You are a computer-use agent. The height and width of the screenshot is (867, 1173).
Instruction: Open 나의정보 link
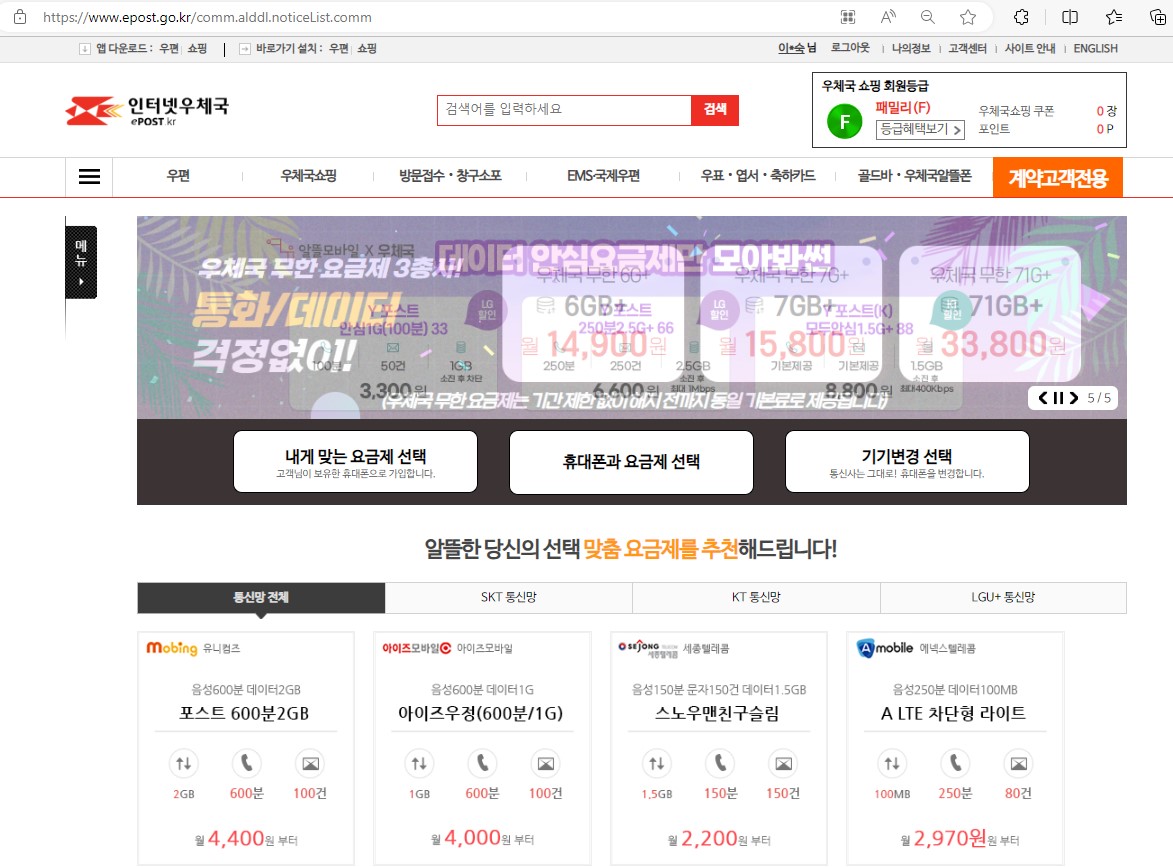pos(911,49)
